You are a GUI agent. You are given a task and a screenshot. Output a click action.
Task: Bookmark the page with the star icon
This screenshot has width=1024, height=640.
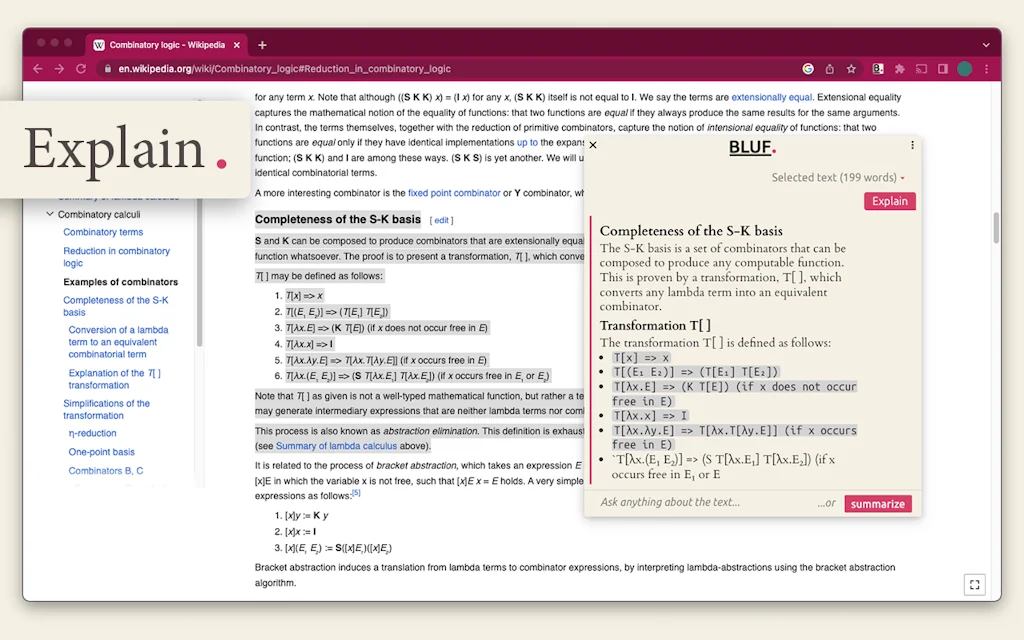pyautogui.click(x=851, y=69)
